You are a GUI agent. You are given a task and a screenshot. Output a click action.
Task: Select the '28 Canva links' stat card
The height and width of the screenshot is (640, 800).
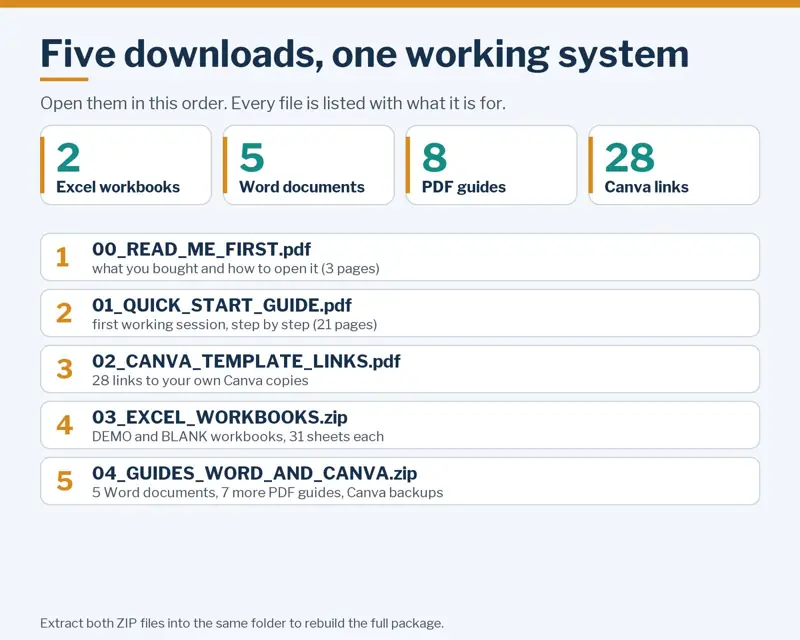pos(674,165)
